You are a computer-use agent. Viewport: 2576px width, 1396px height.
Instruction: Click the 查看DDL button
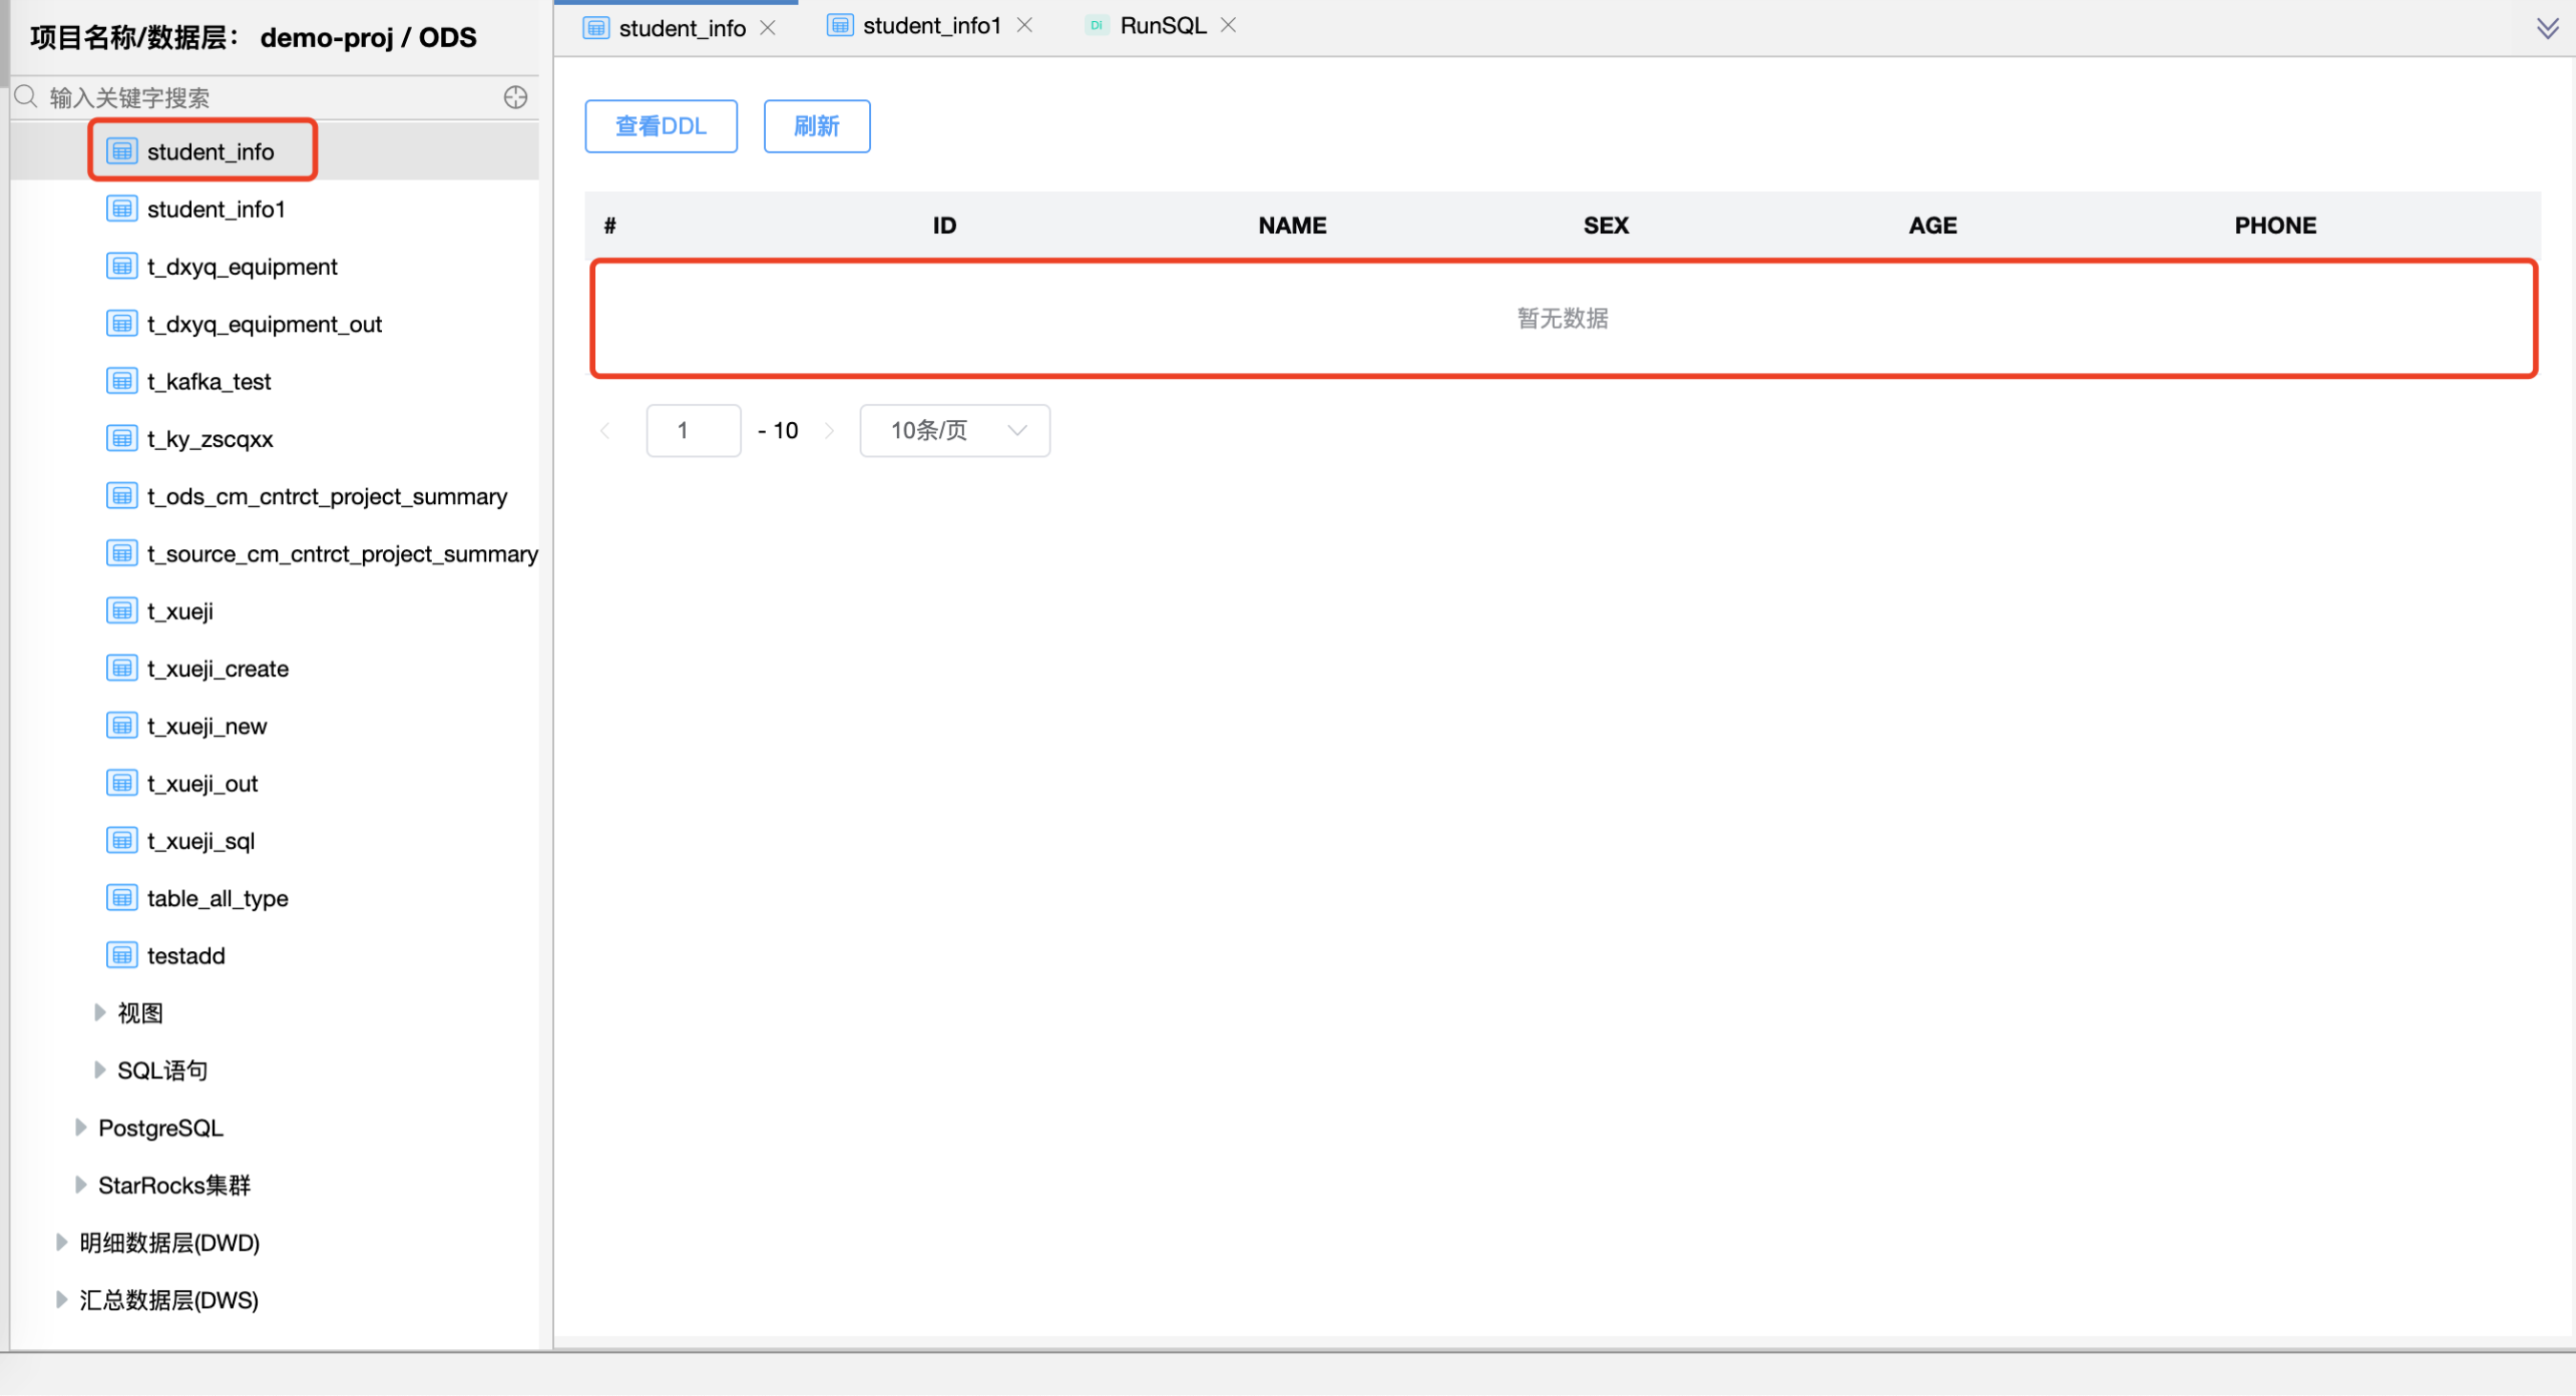[660, 126]
